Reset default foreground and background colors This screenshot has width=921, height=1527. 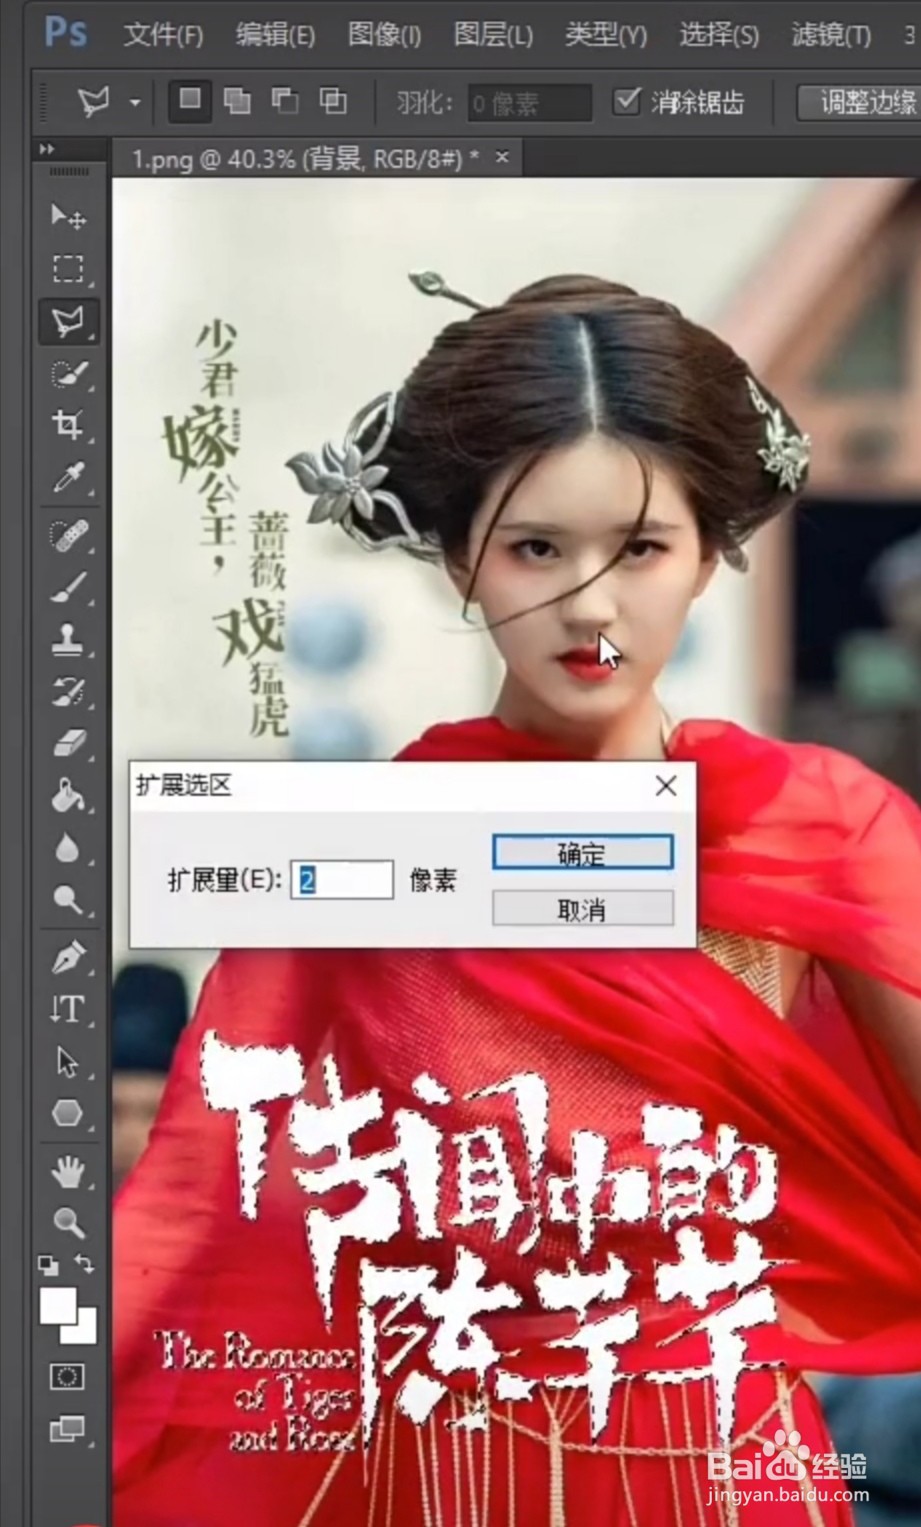tap(48, 1265)
